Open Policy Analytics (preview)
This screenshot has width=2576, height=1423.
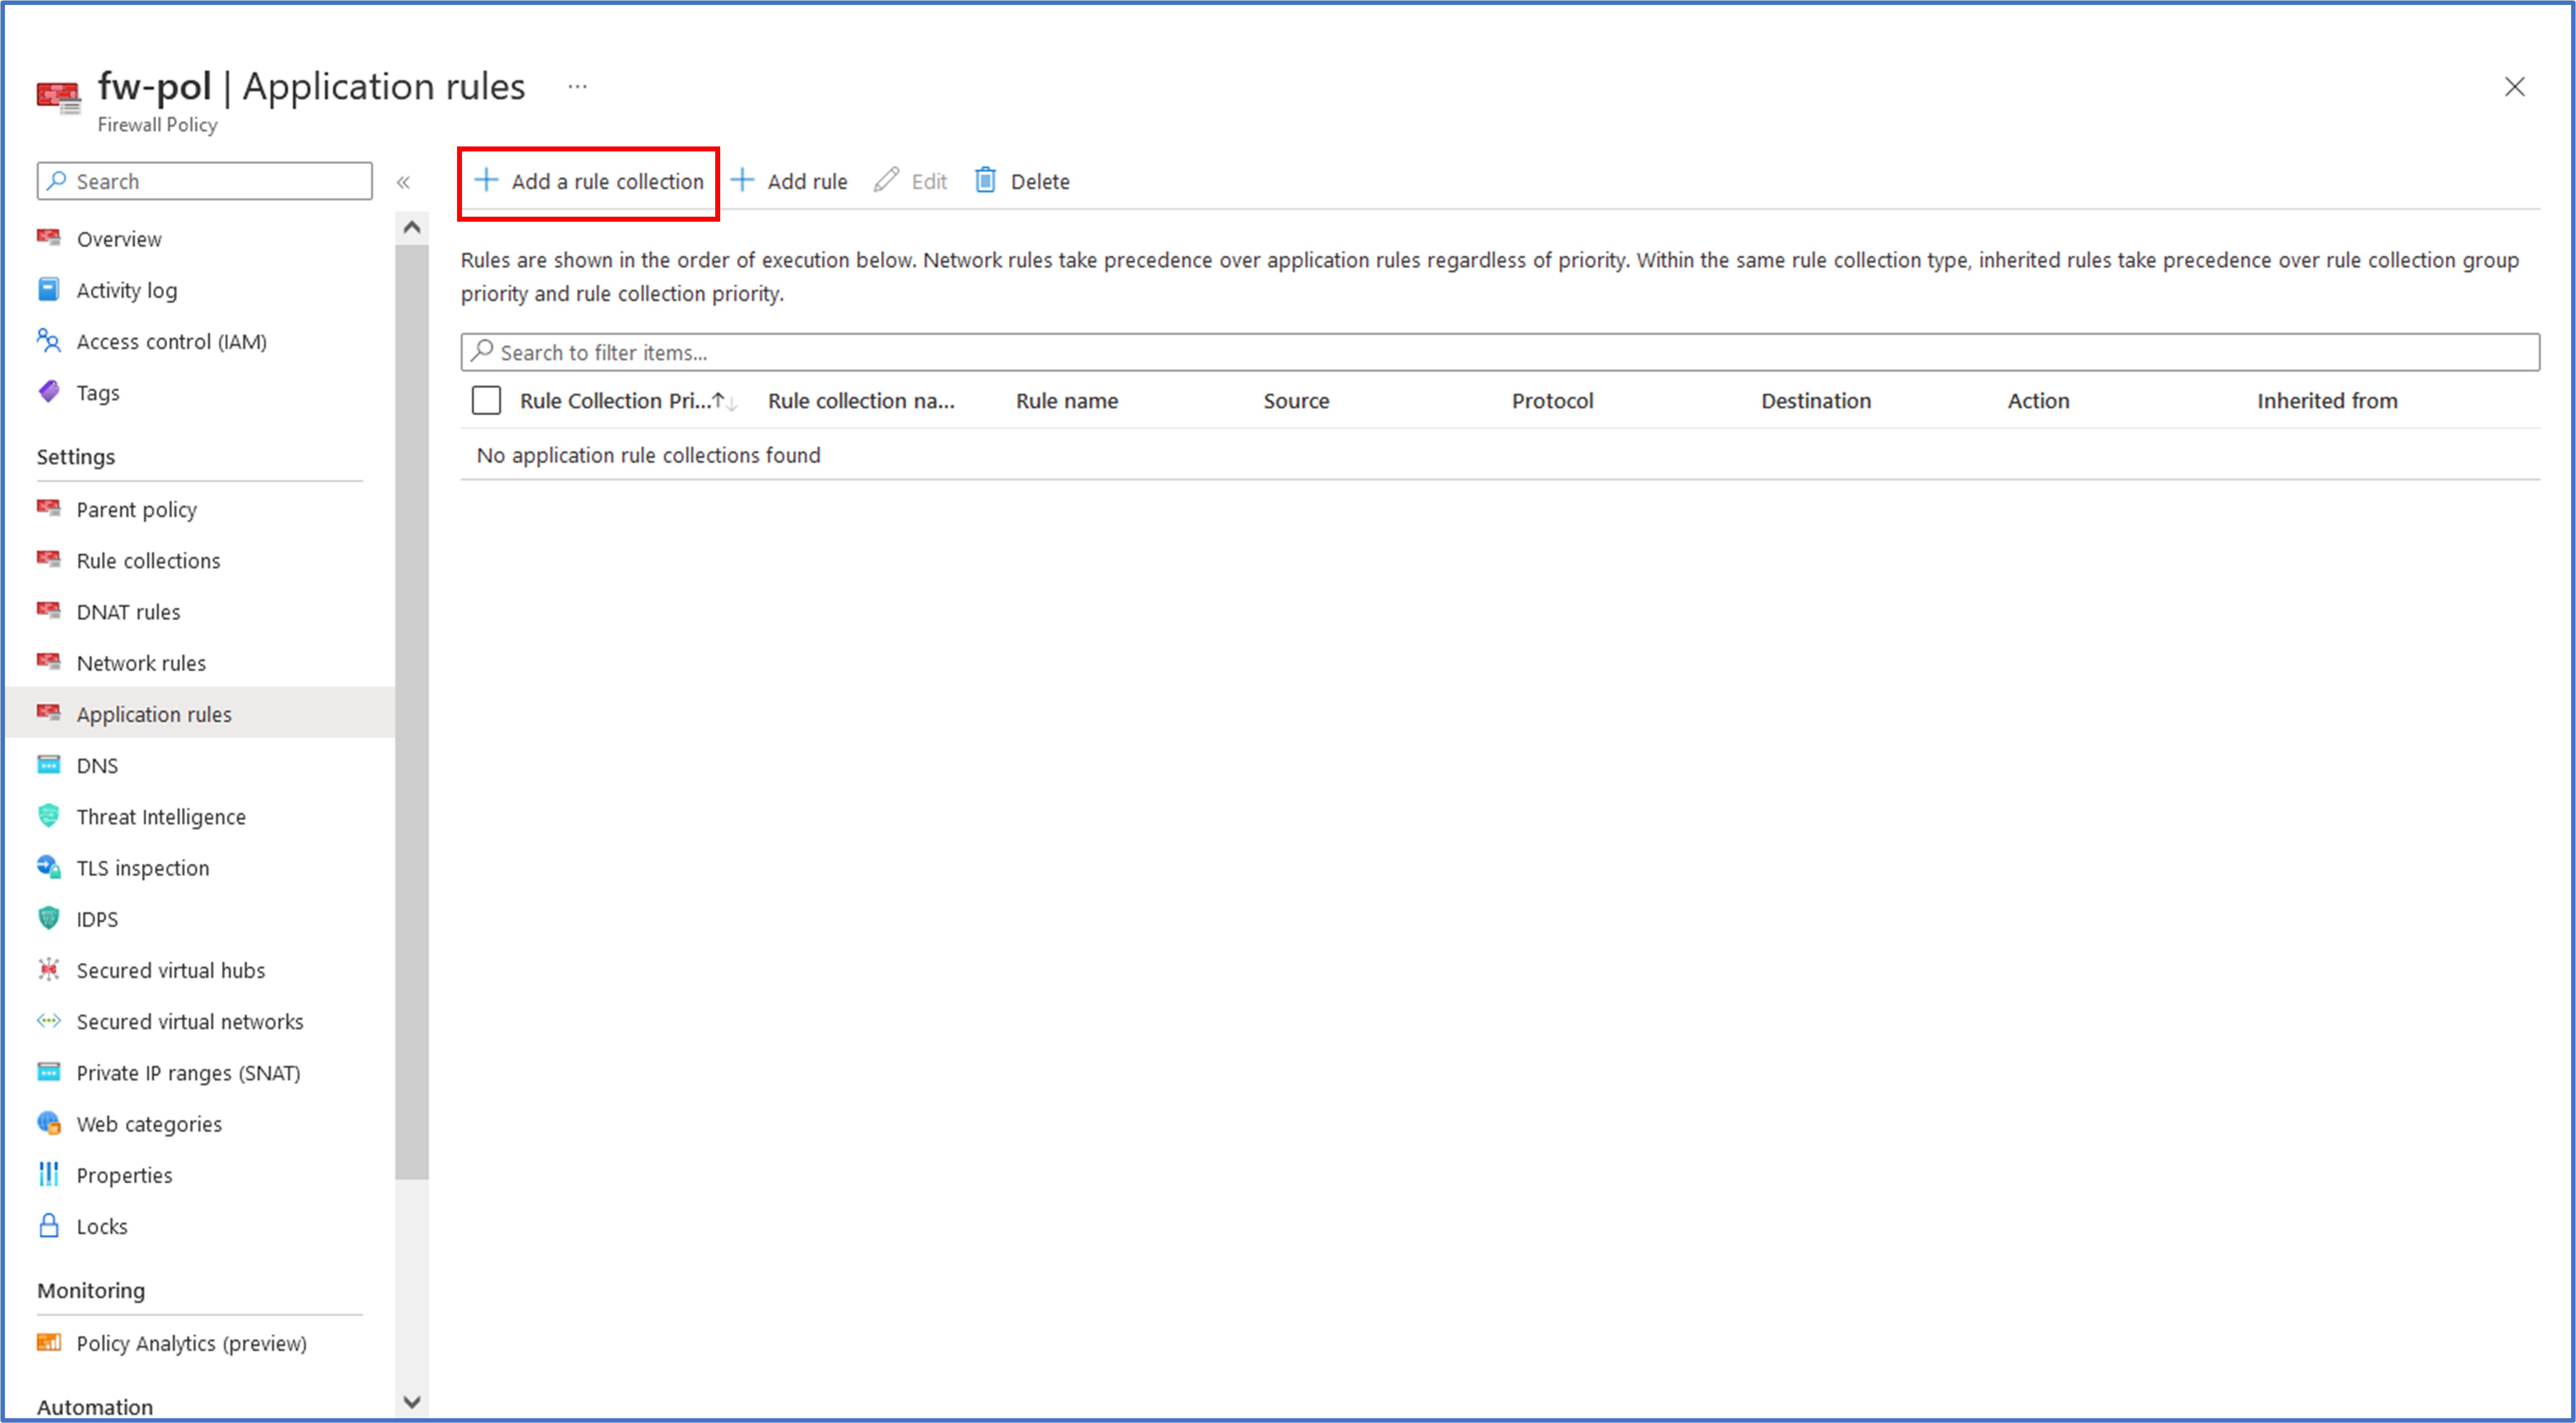tap(191, 1343)
